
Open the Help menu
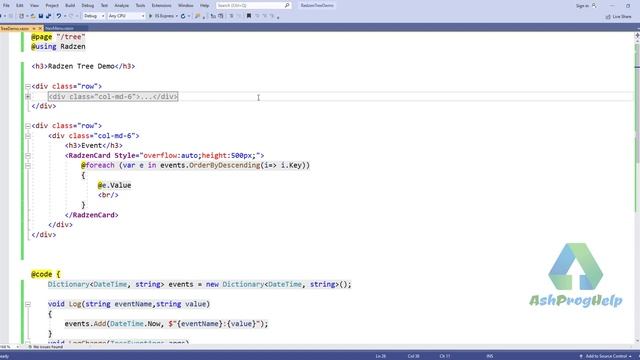pyautogui.click(x=204, y=6)
